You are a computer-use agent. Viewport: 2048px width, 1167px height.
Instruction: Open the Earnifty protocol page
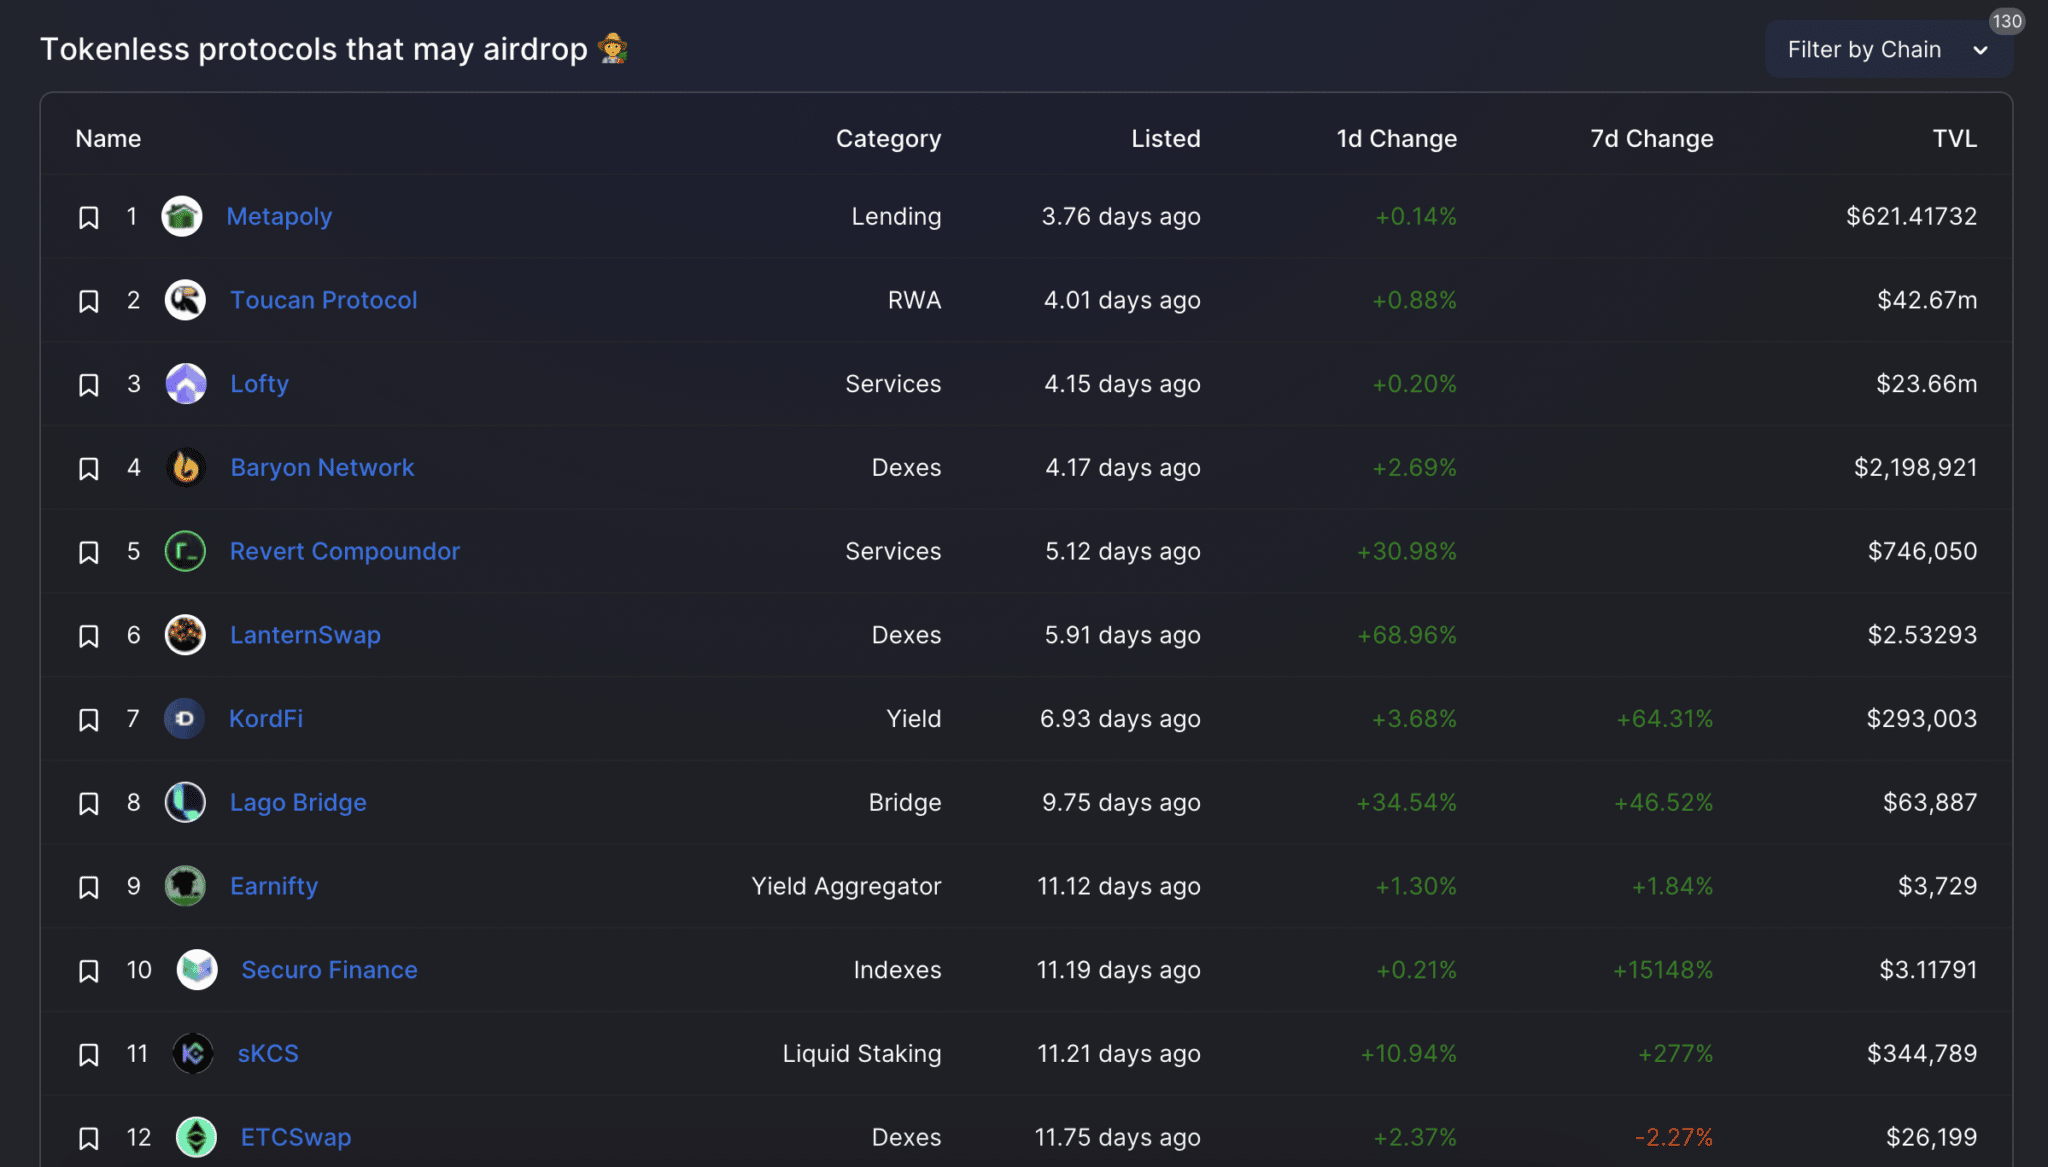point(274,885)
